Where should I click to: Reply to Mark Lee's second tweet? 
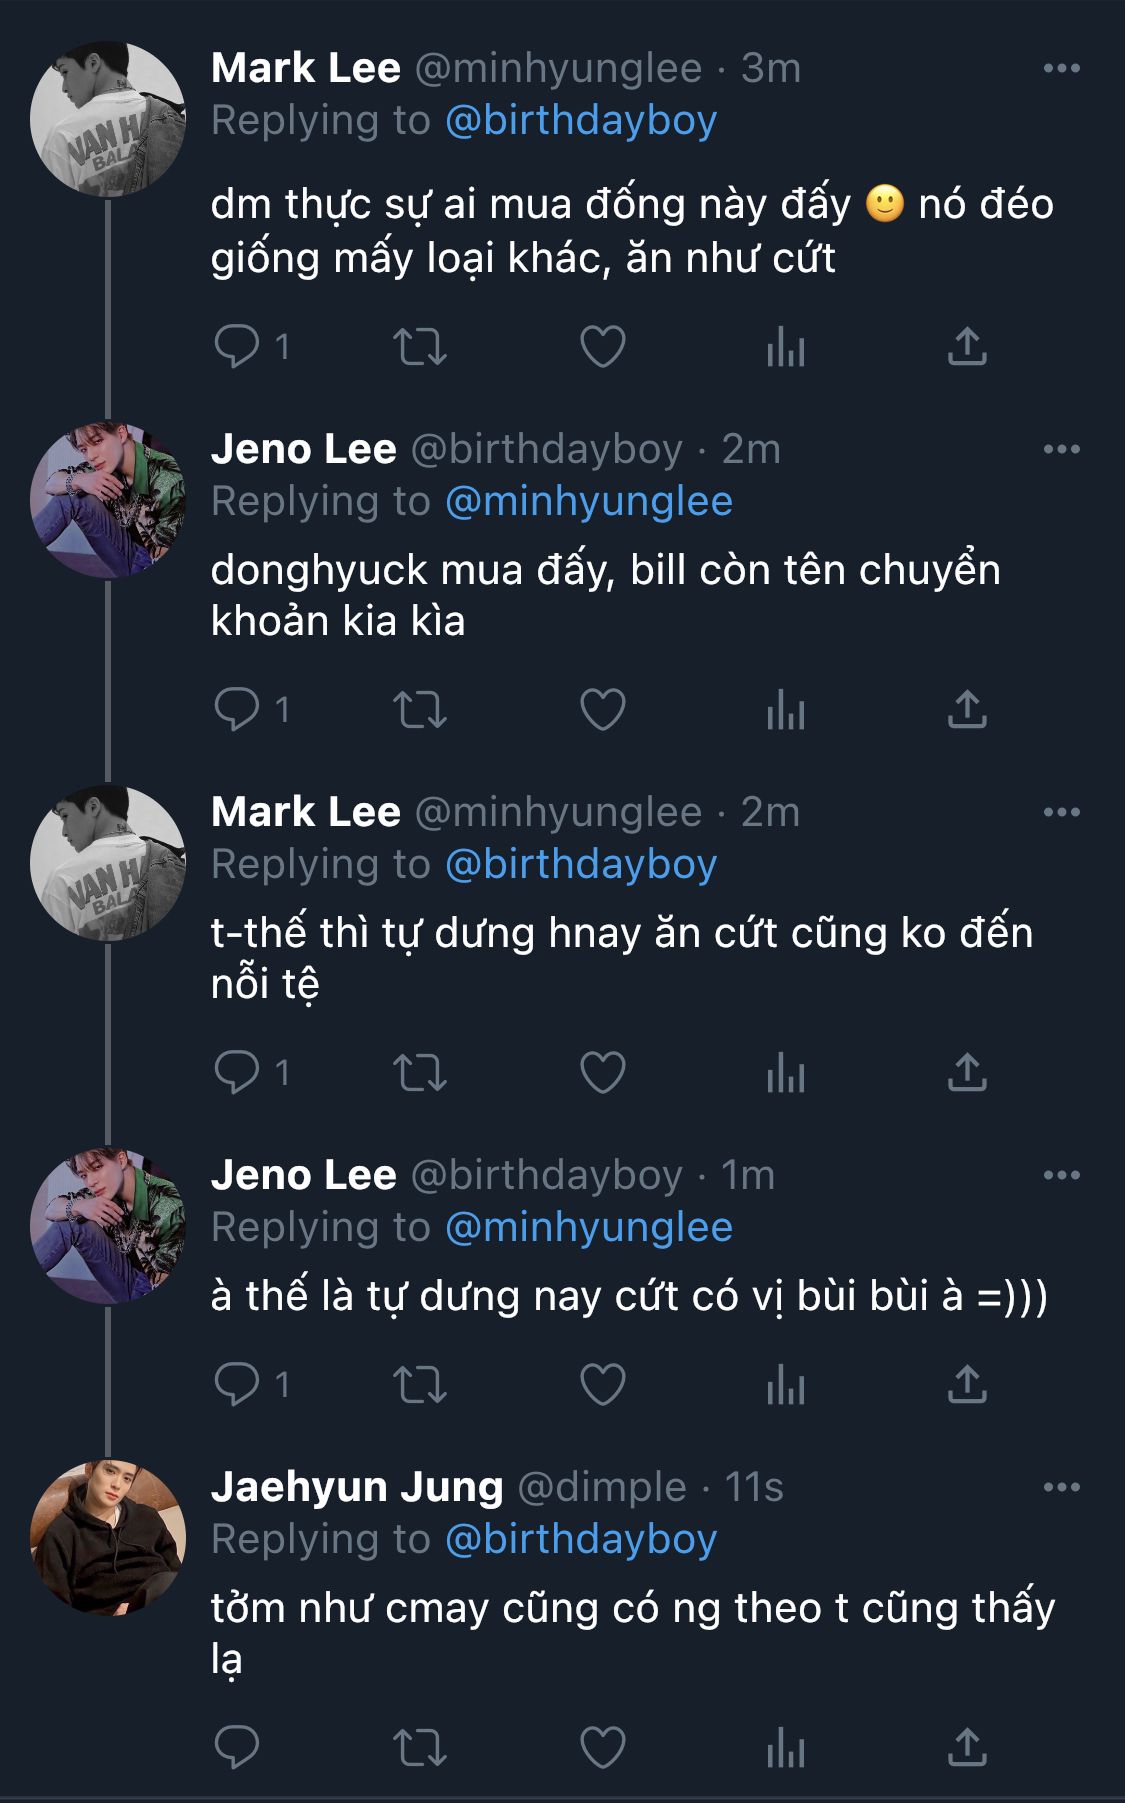tap(237, 1074)
